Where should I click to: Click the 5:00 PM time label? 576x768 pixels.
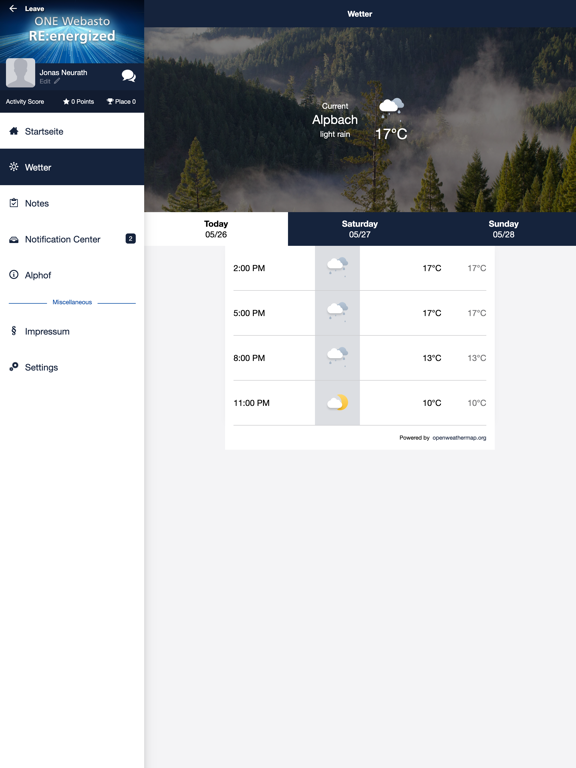pos(249,313)
